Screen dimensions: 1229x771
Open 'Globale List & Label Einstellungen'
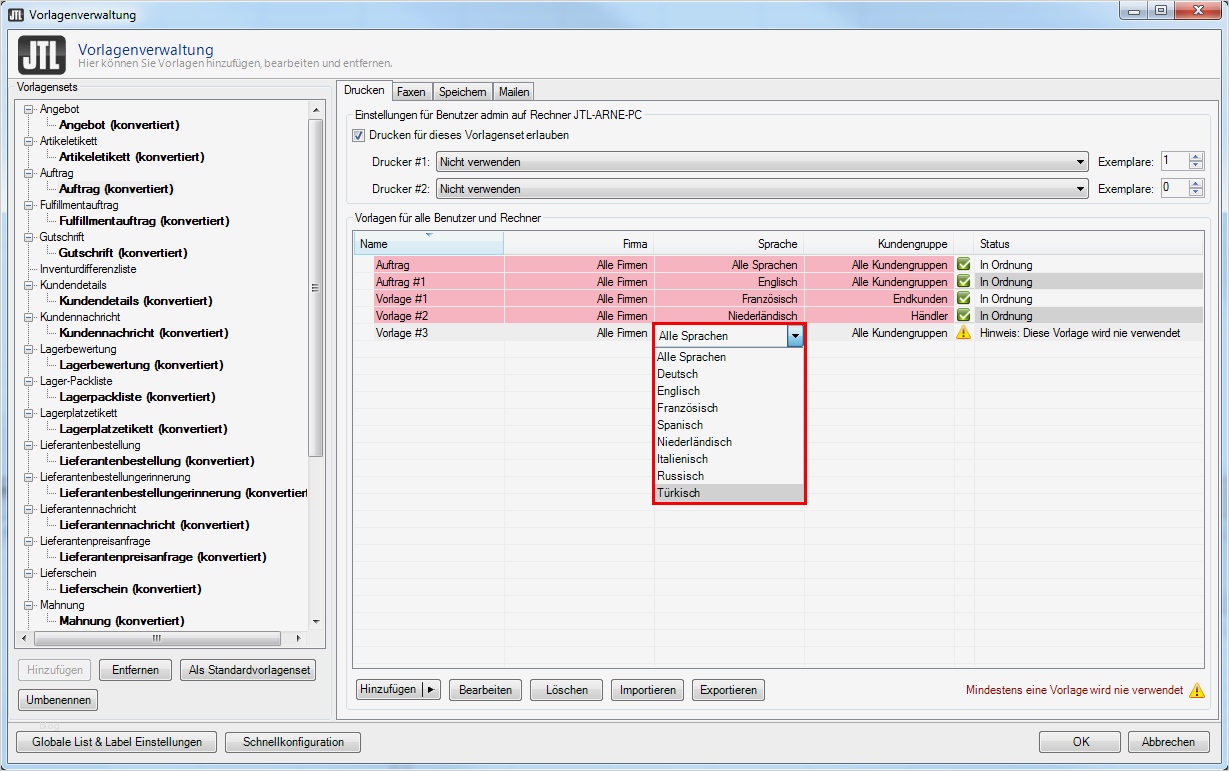point(117,742)
